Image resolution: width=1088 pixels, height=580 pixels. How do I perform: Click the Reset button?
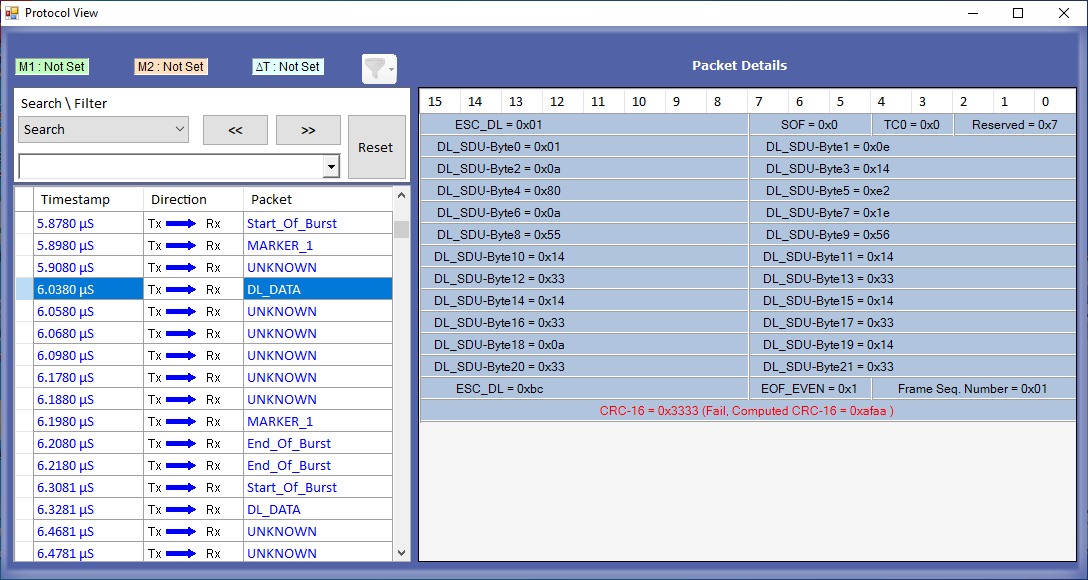pos(376,147)
